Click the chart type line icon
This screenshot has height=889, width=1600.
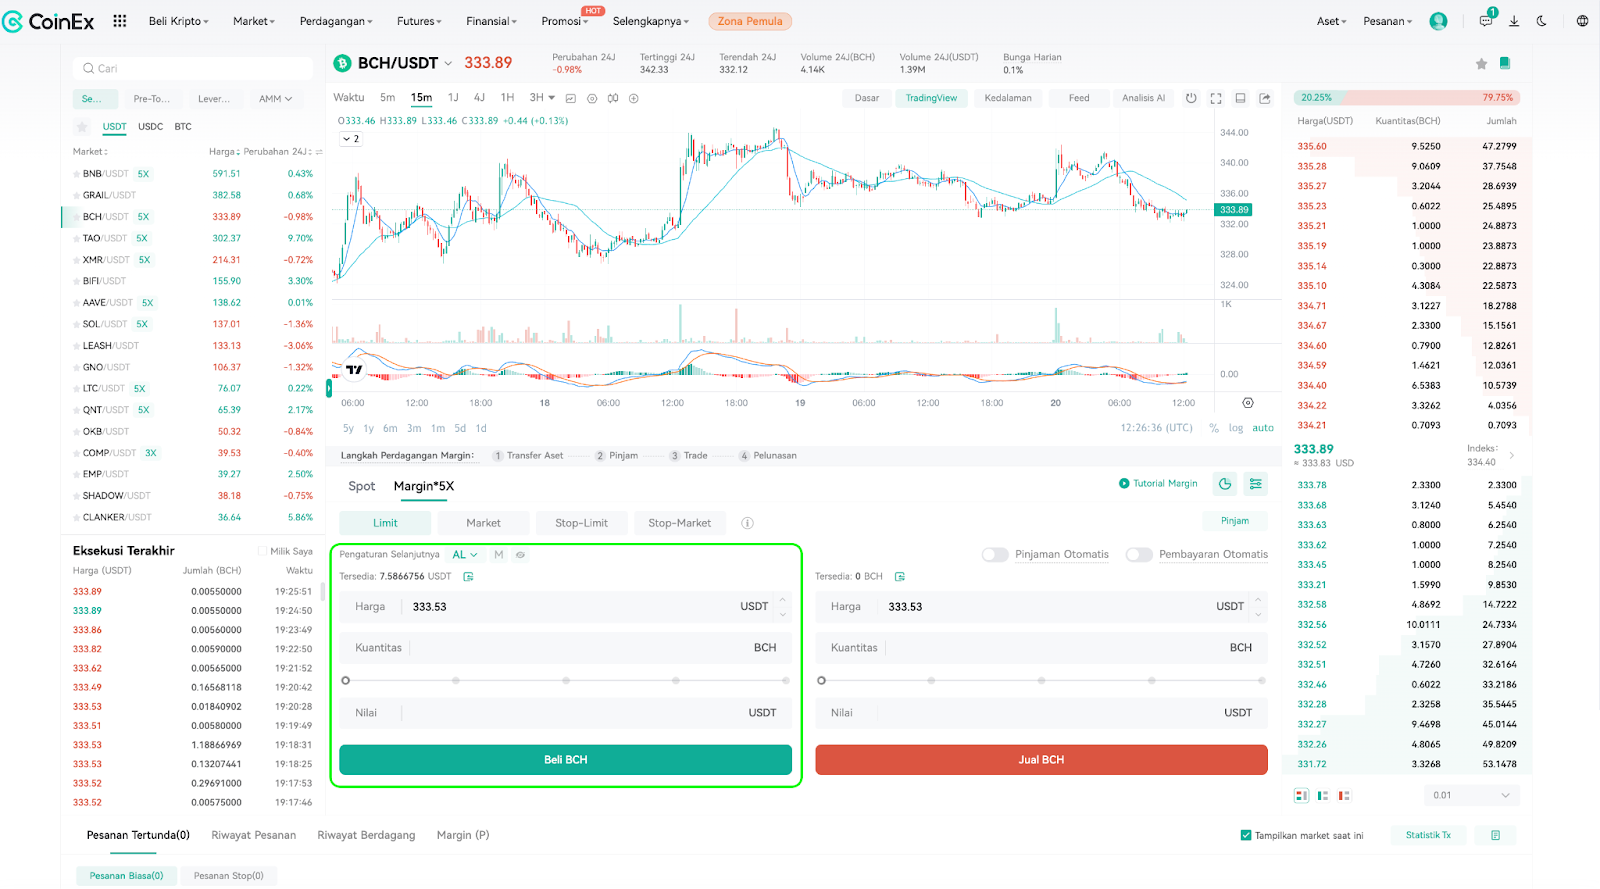pos(571,98)
